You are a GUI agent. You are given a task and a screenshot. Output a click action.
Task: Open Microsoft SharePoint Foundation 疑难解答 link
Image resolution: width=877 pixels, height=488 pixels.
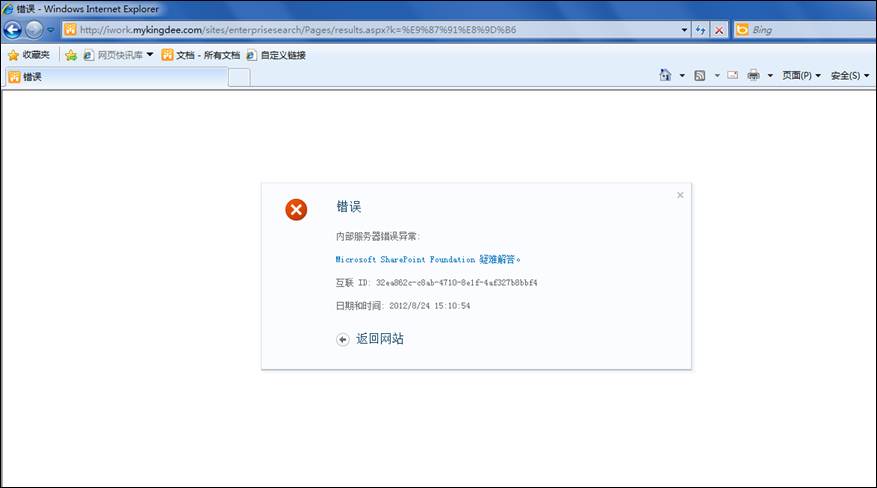pyautogui.click(x=428, y=259)
